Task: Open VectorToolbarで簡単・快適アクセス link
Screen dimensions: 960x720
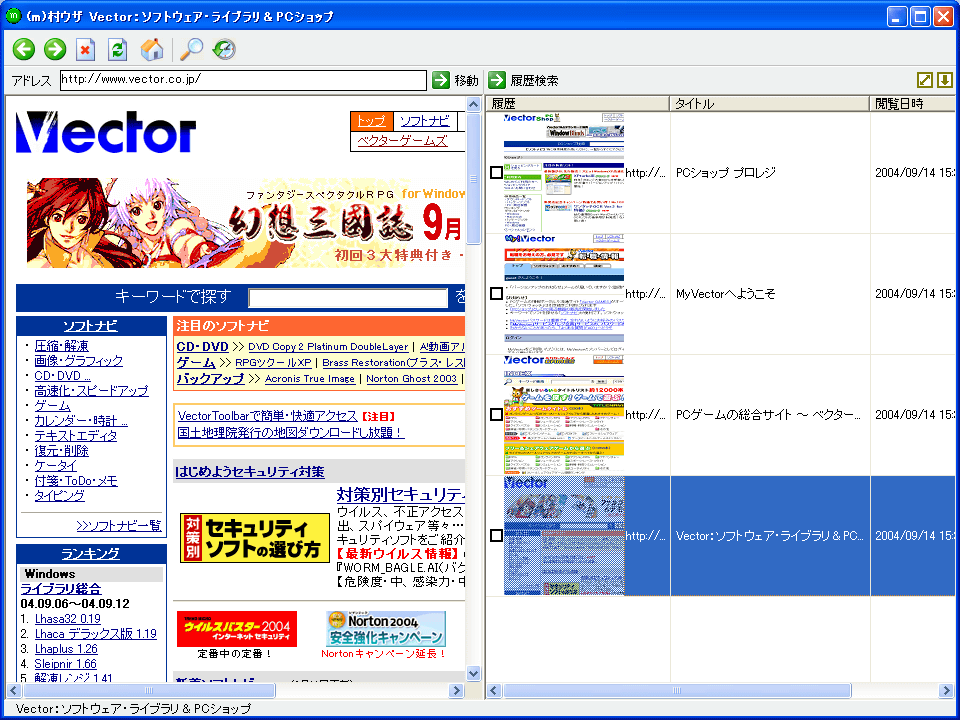Action: (268, 416)
